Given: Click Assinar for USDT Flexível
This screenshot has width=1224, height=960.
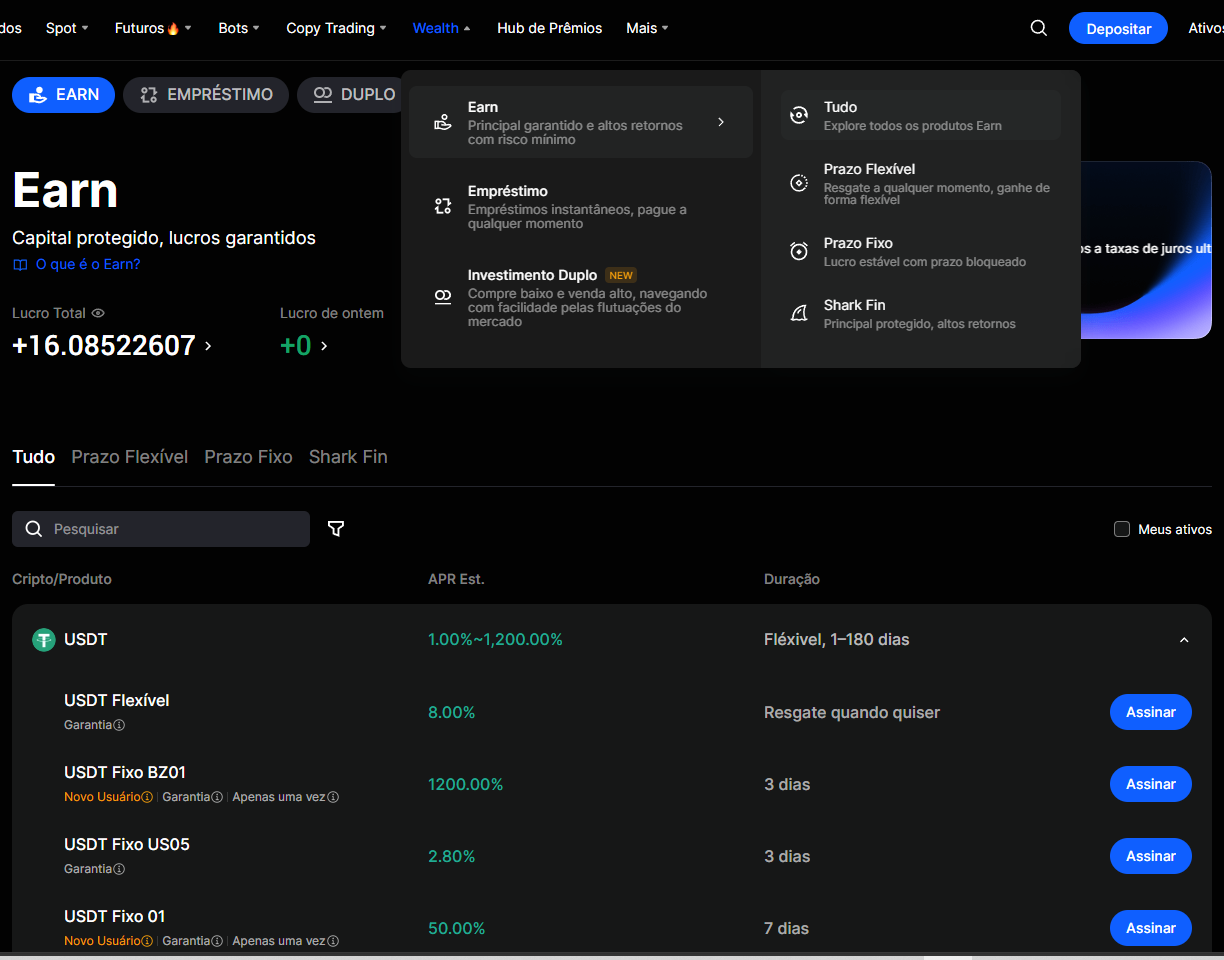Looking at the screenshot, I should (x=1151, y=712).
